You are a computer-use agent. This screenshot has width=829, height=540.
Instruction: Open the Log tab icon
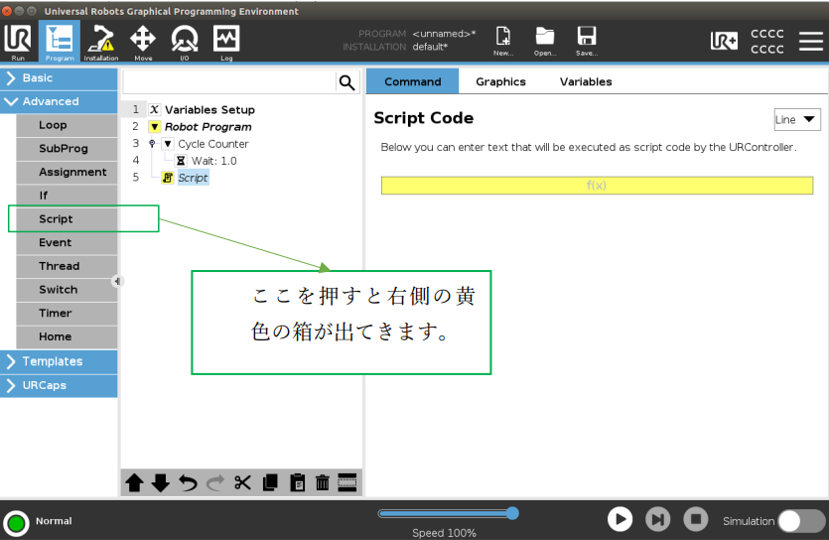click(x=226, y=42)
